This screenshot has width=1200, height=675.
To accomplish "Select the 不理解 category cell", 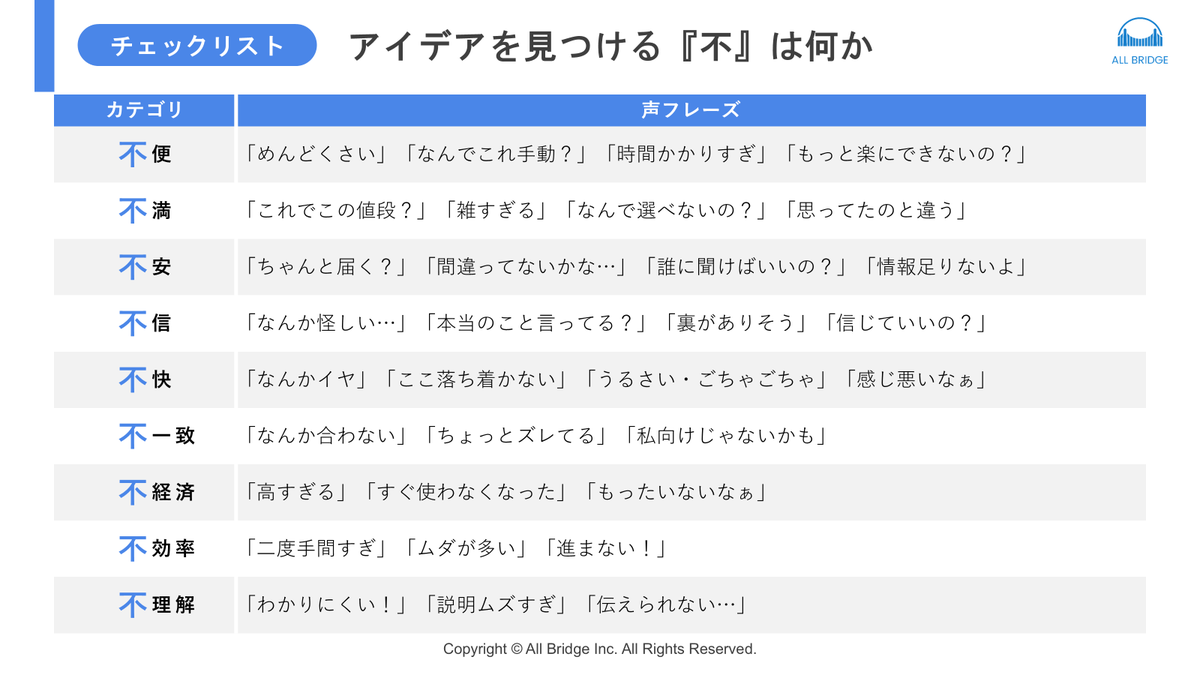I will click(144, 605).
